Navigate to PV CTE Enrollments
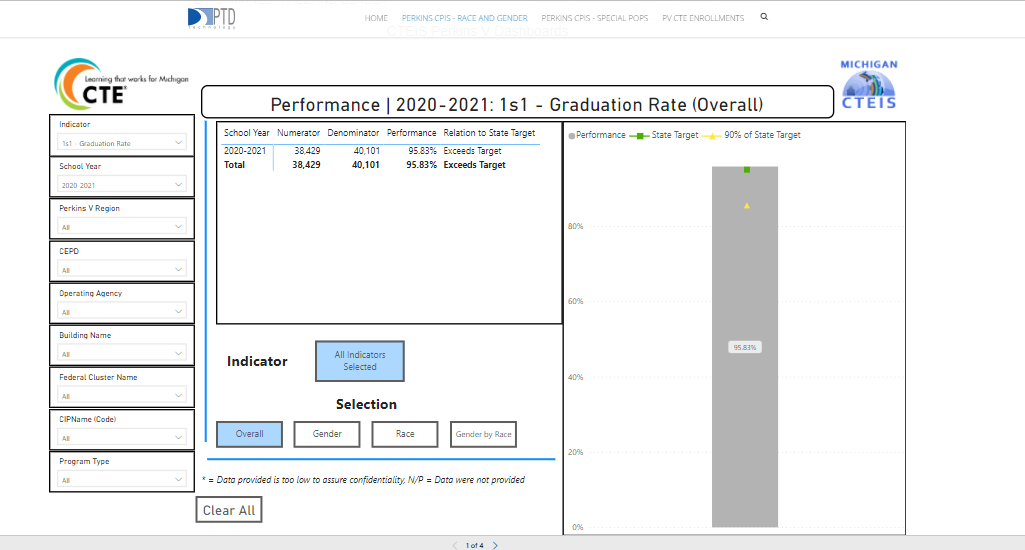Screen dimensions: 1025x550 tap(703, 18)
